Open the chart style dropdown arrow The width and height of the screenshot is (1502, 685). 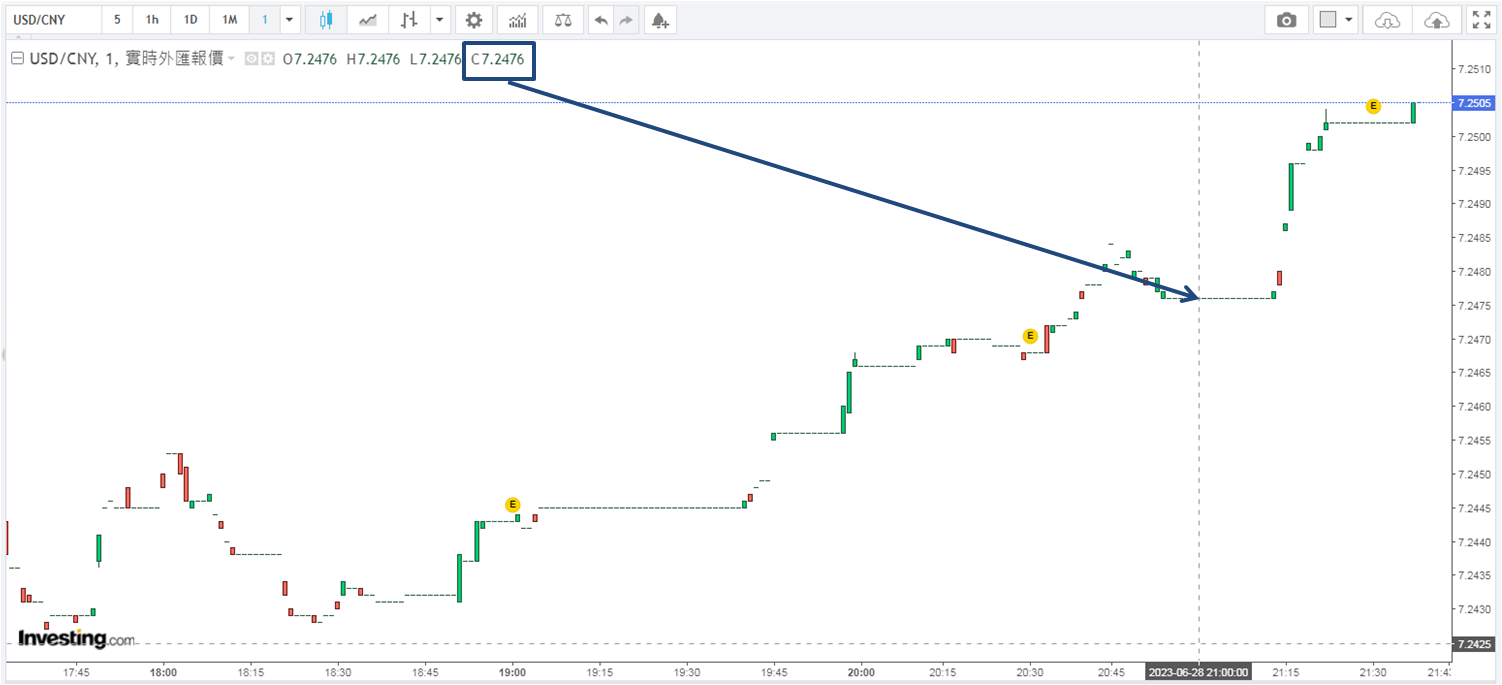pyautogui.click(x=439, y=20)
